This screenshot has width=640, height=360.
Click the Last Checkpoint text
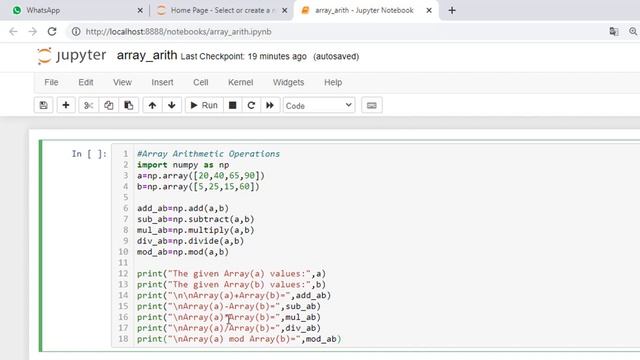[x=244, y=56]
